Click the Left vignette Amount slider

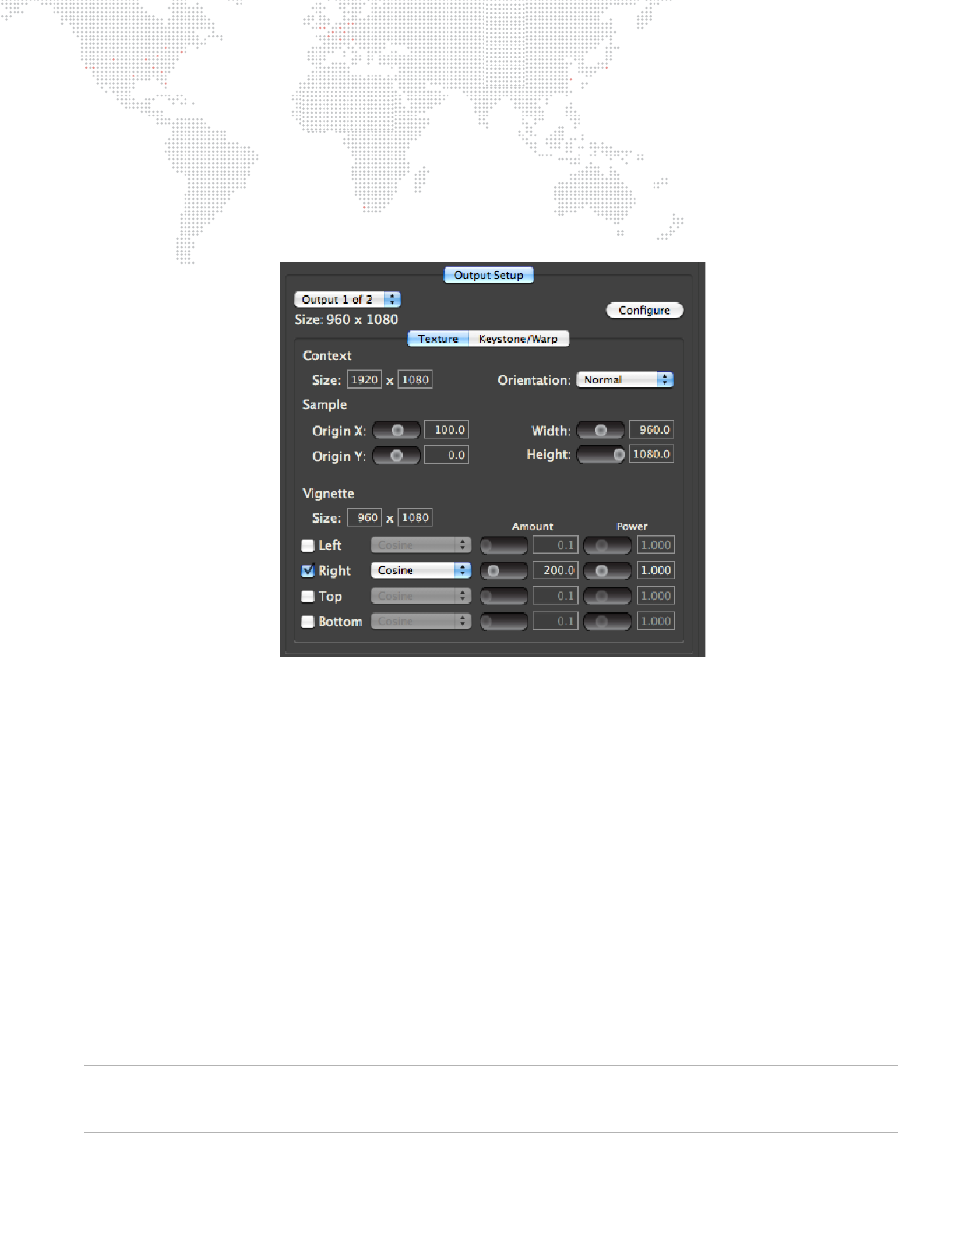pos(504,545)
